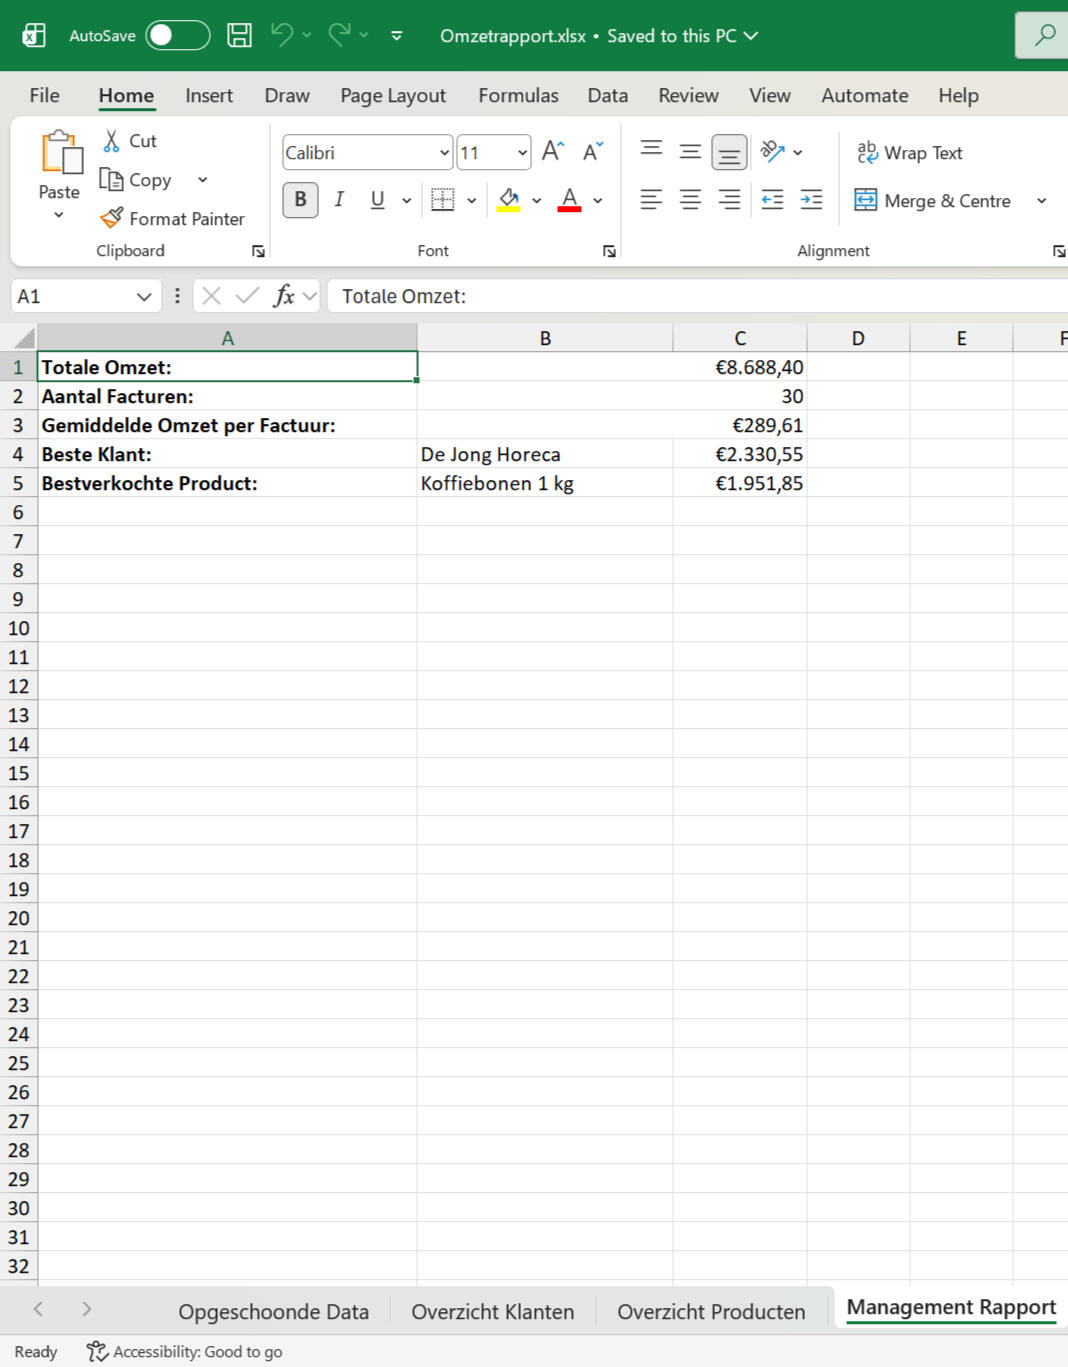
Task: Click the Increase Font Size icon
Action: pos(553,152)
